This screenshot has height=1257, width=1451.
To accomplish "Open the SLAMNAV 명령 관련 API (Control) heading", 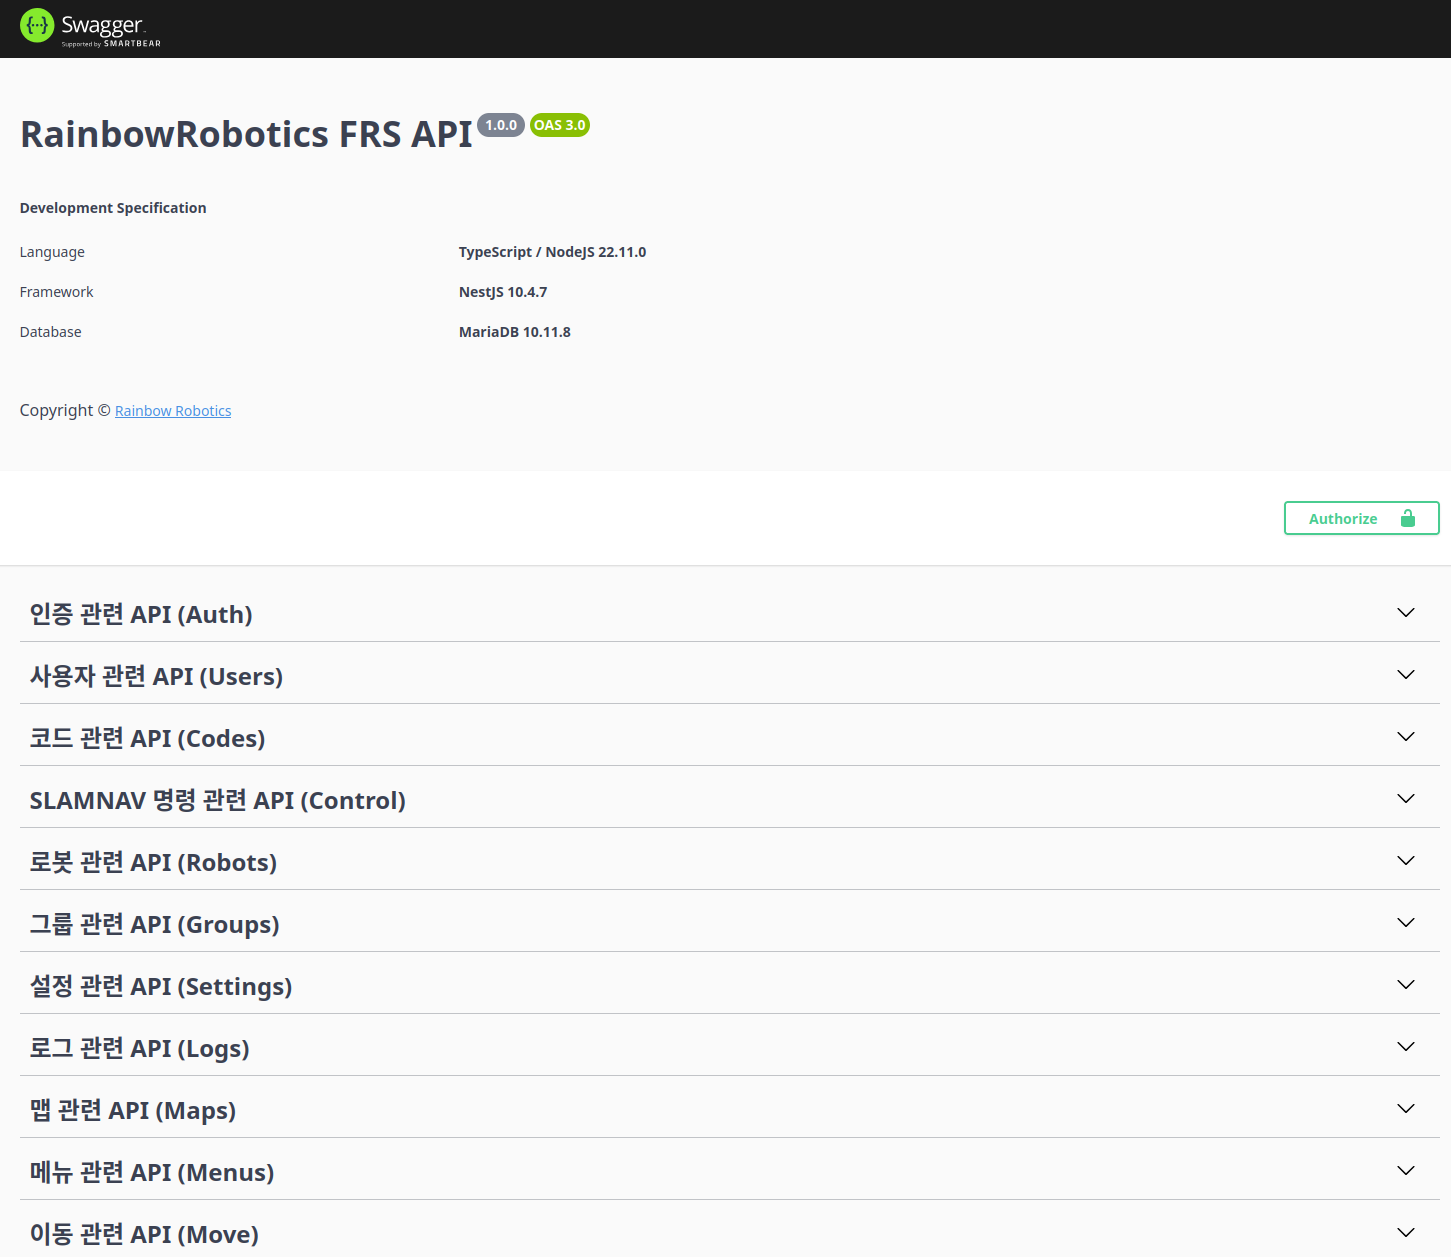I will click(x=217, y=800).
